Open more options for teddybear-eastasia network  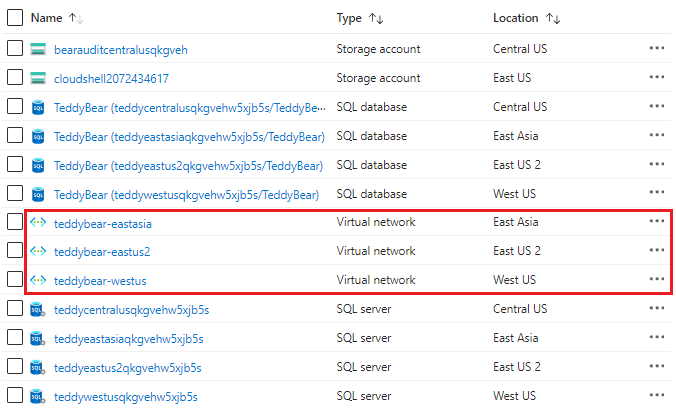coord(657,221)
